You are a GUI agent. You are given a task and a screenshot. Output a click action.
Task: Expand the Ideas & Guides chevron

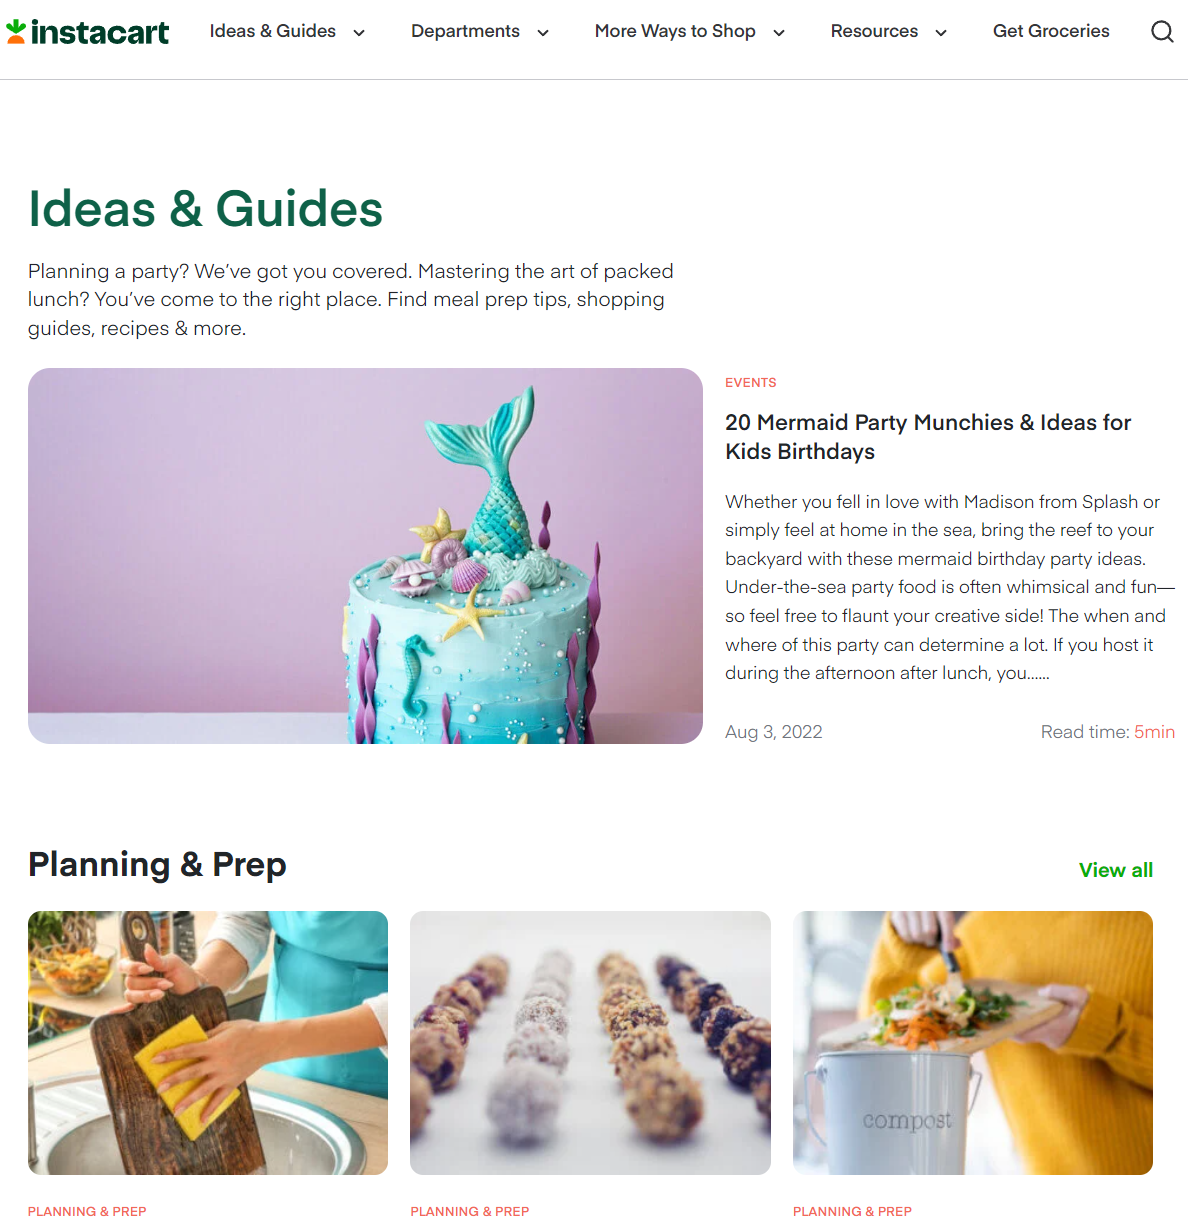[x=359, y=33]
